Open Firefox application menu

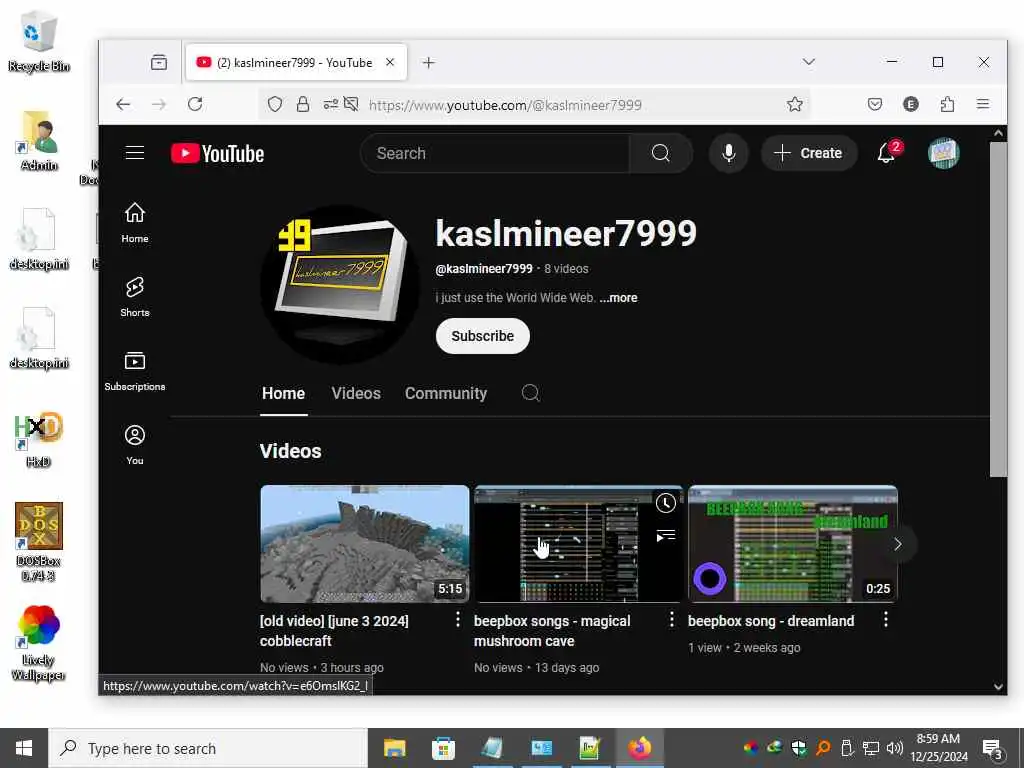[982, 104]
